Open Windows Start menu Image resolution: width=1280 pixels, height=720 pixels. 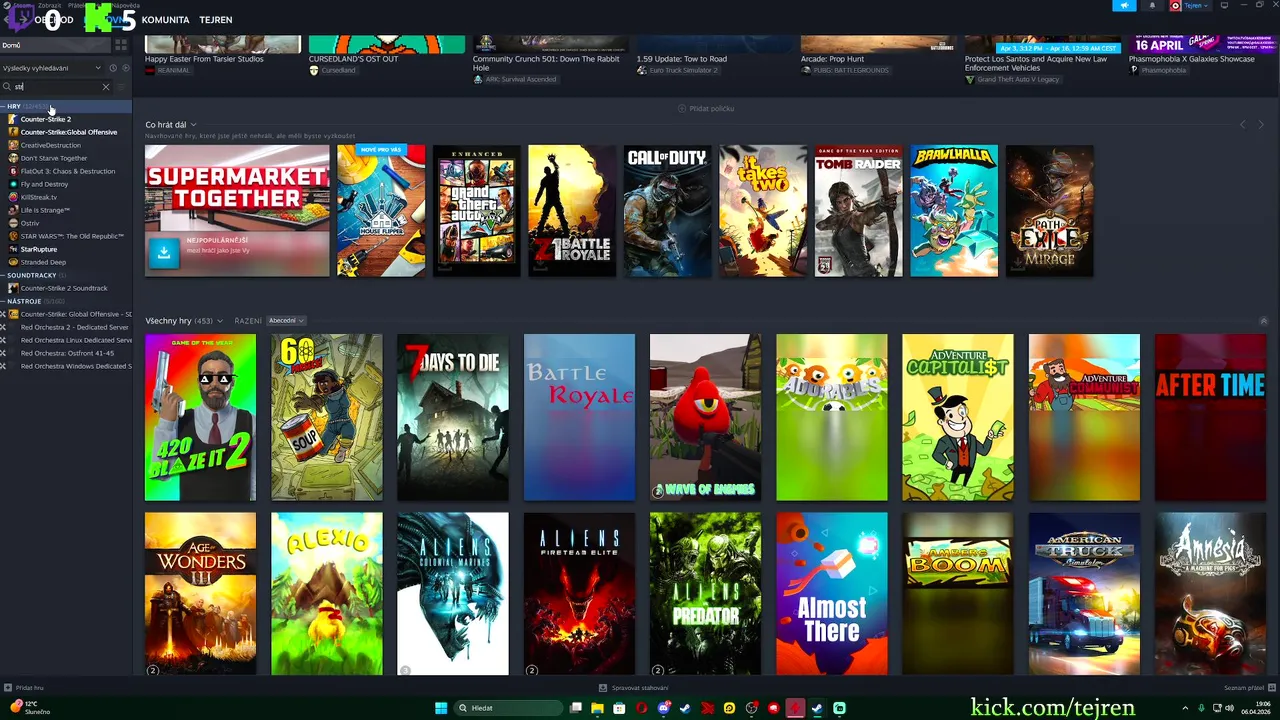click(x=441, y=708)
